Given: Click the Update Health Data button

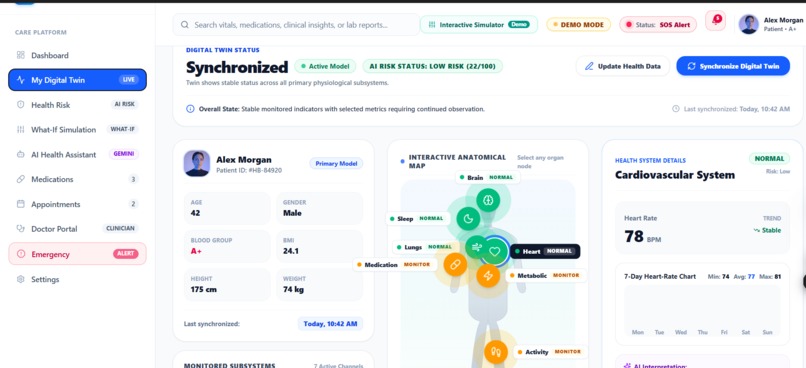Looking at the screenshot, I should point(622,66).
